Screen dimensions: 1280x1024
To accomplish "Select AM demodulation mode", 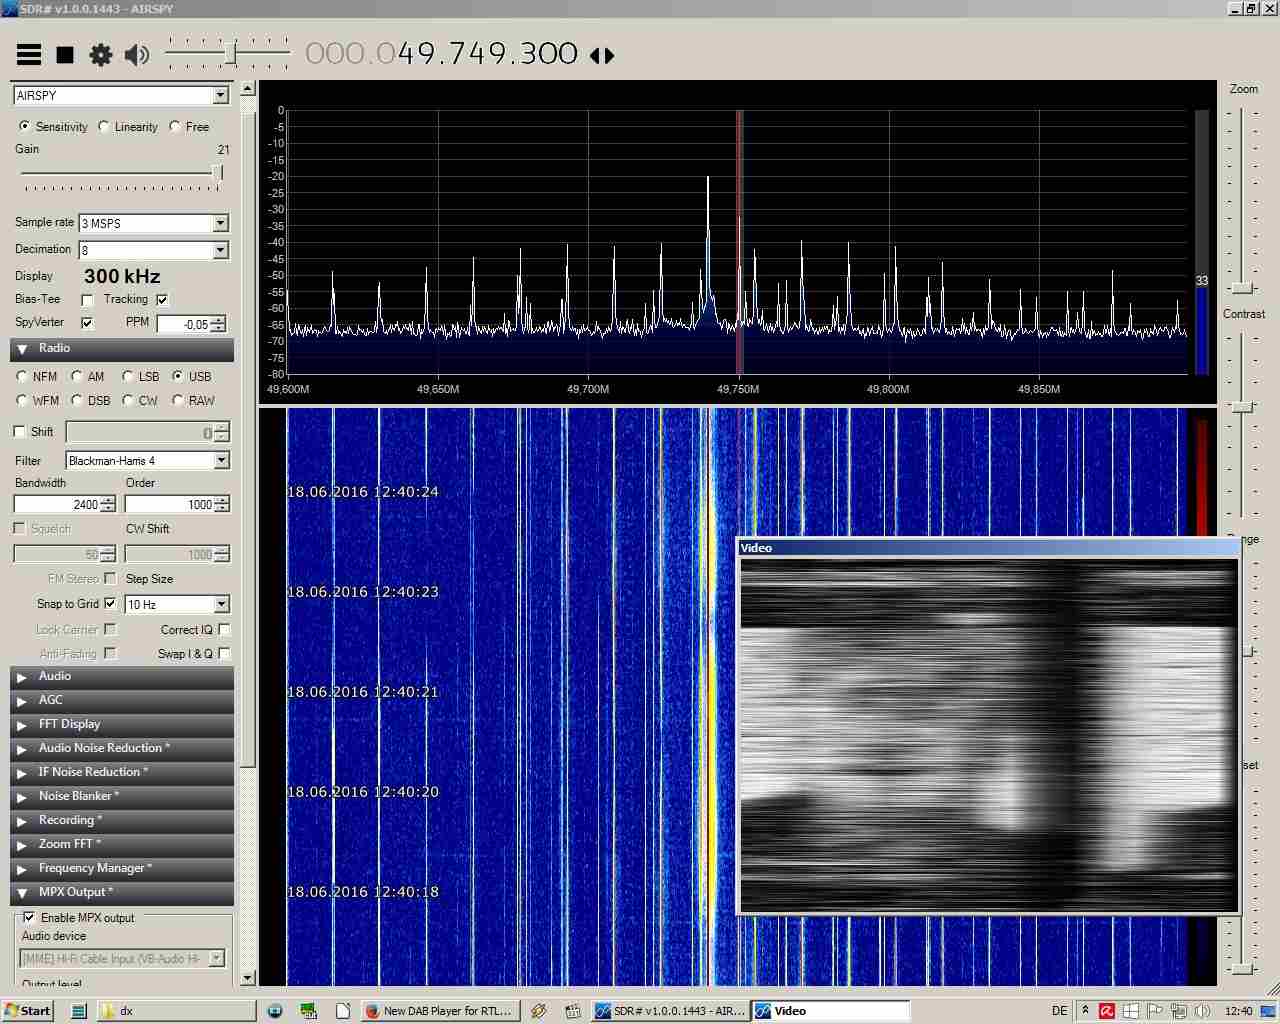I will (x=76, y=377).
